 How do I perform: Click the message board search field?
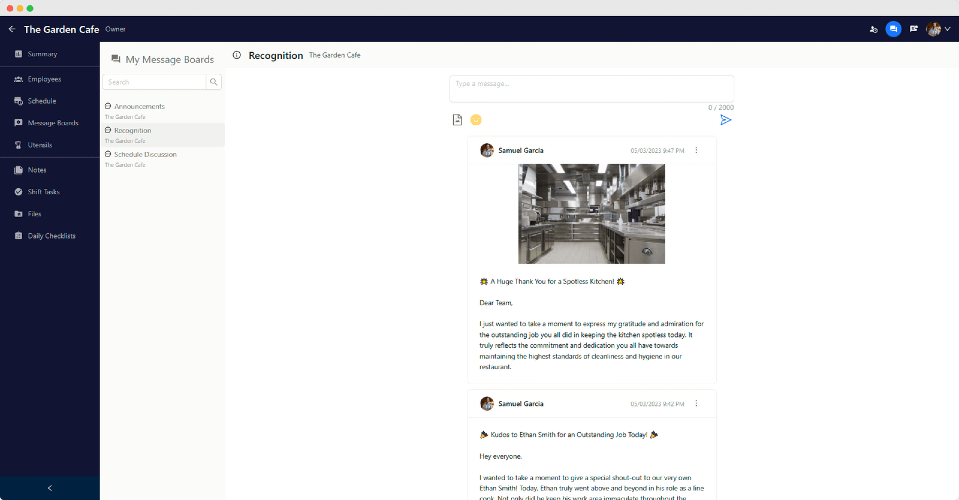pyautogui.click(x=154, y=82)
